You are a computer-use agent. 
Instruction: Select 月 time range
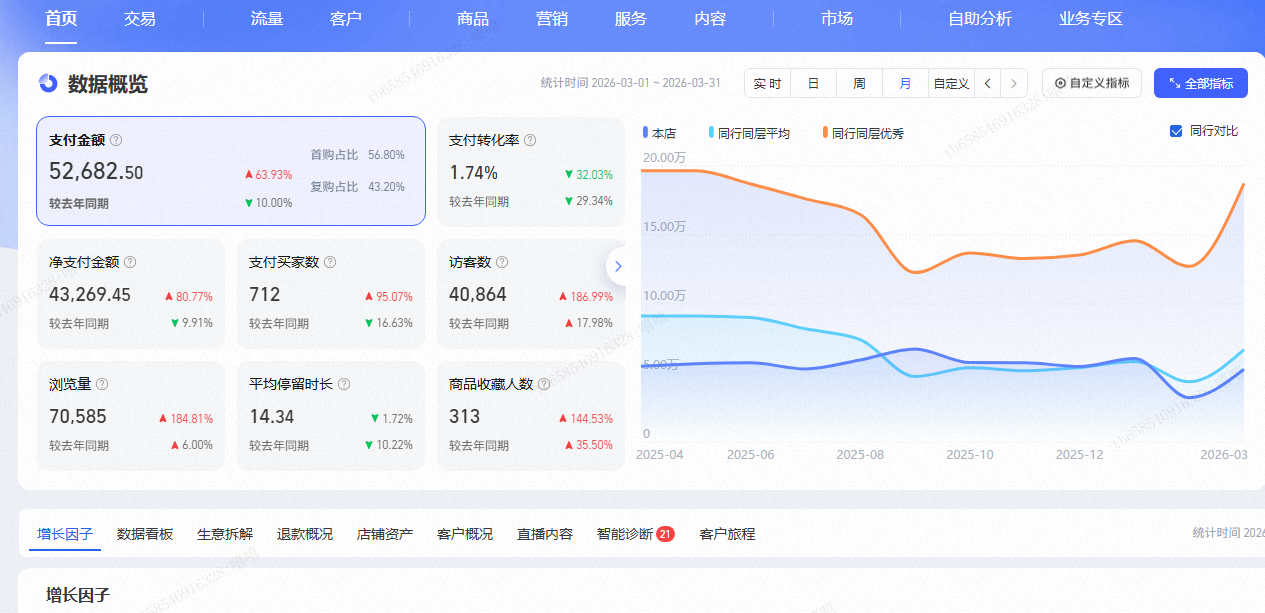pos(906,84)
